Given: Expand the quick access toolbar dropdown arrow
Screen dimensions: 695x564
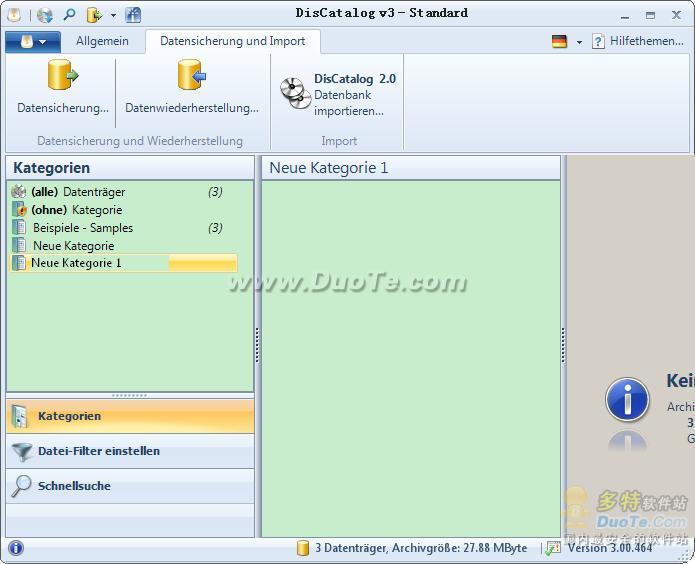Looking at the screenshot, I should point(113,16).
